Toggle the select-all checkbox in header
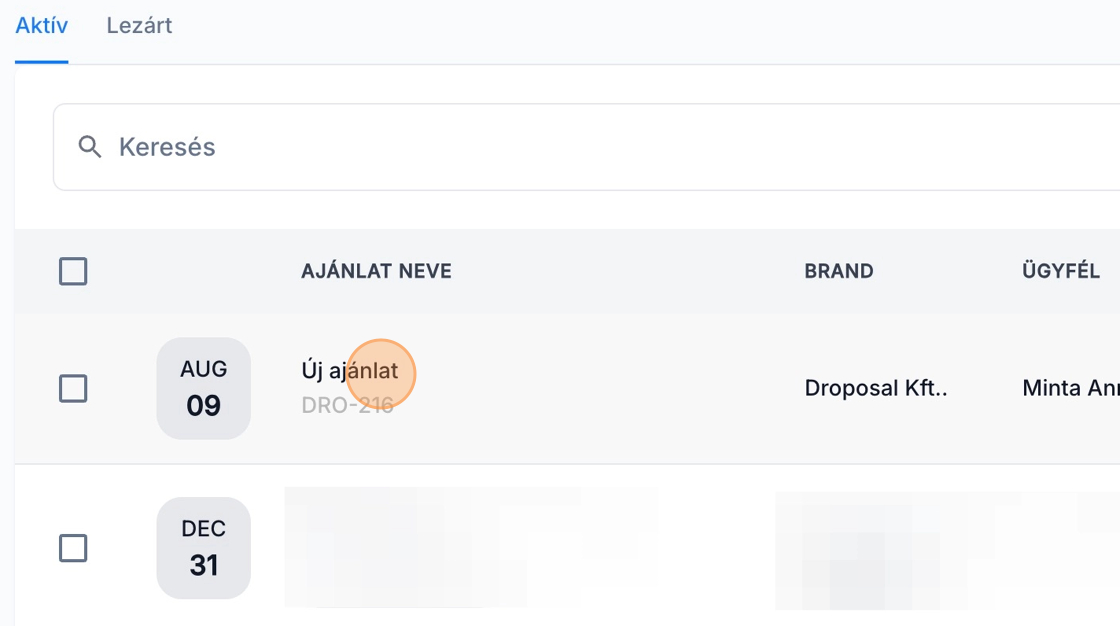Viewport: 1120px width, 626px height. [73, 271]
